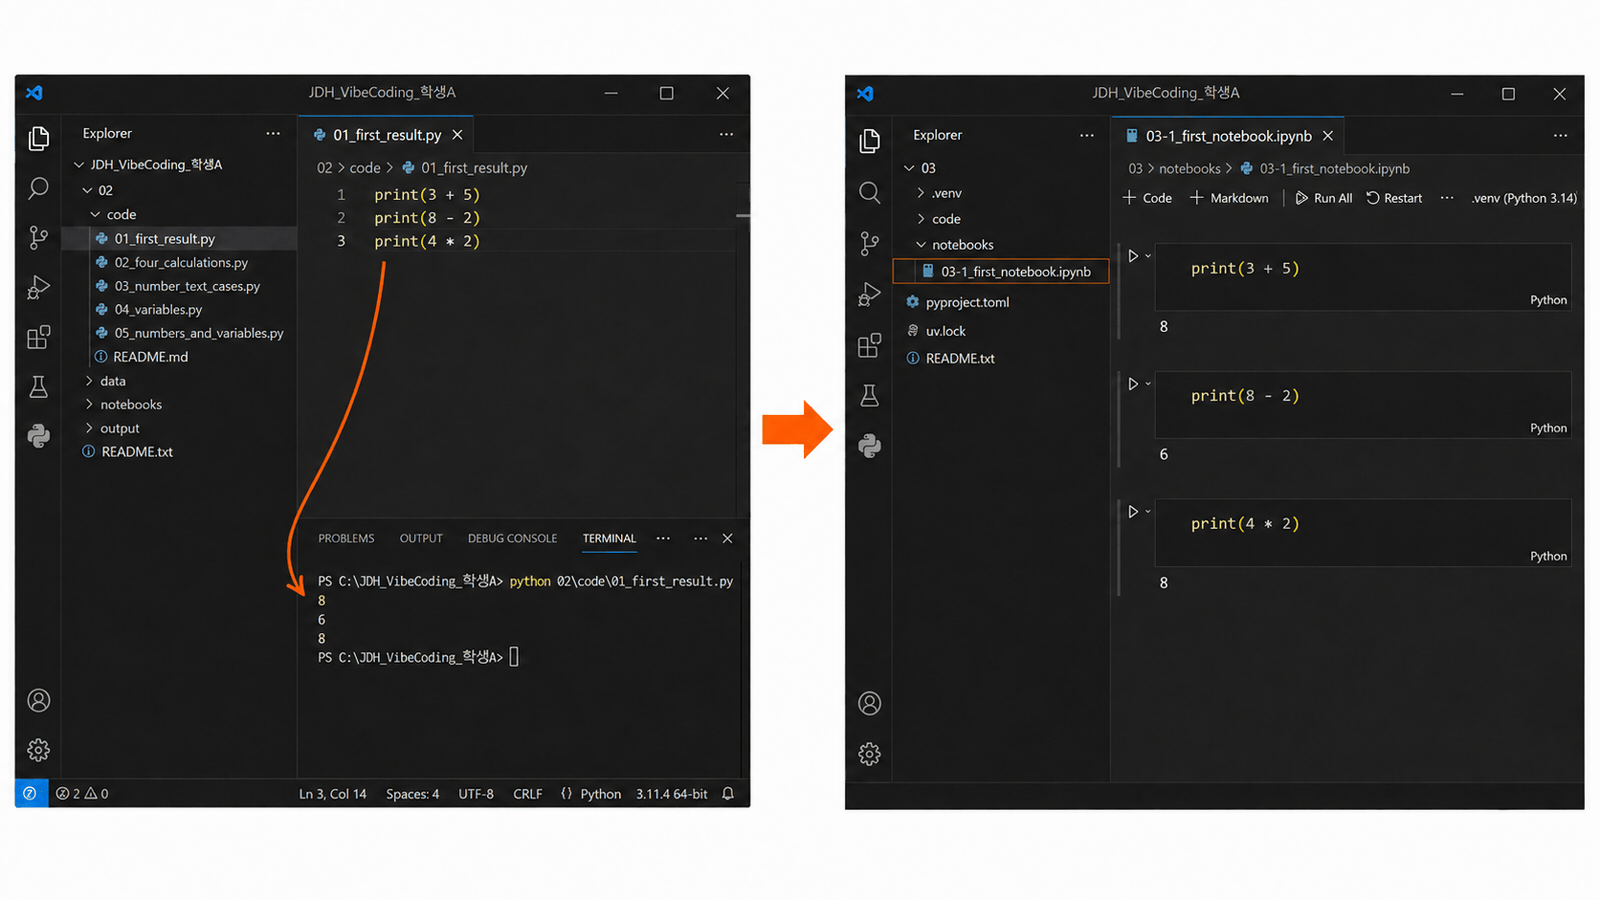Screen dimensions: 1600x900
Task: Switch to the DEBUG CONSOLE tab
Action: click(512, 538)
